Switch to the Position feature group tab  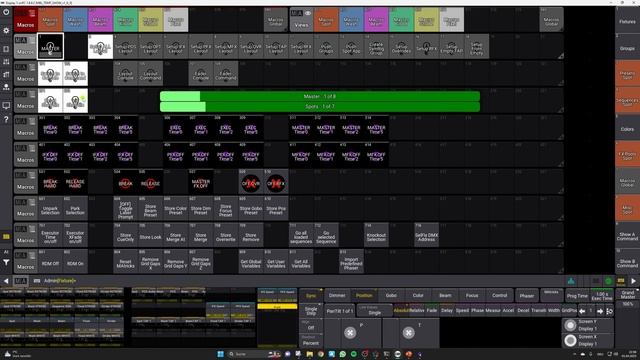pos(364,296)
